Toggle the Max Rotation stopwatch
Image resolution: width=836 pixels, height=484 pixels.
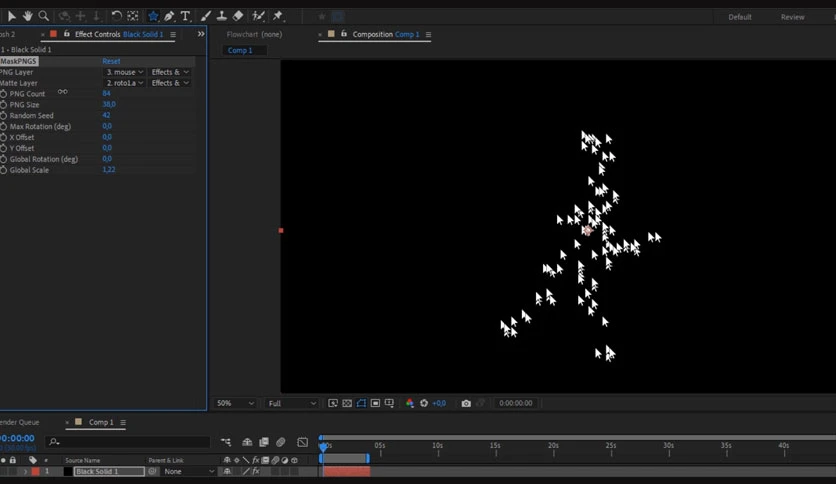coord(4,126)
